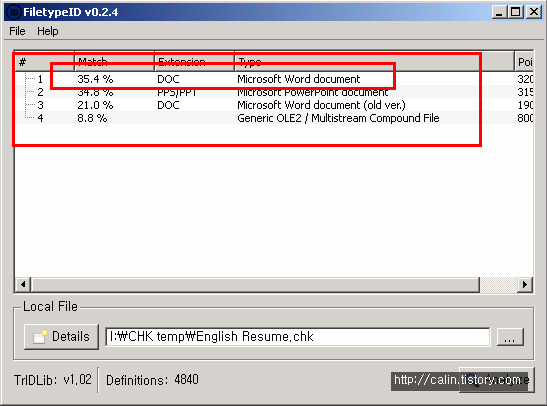
Task: Click the Definitions: 4840 status text
Action: [x=152, y=380]
